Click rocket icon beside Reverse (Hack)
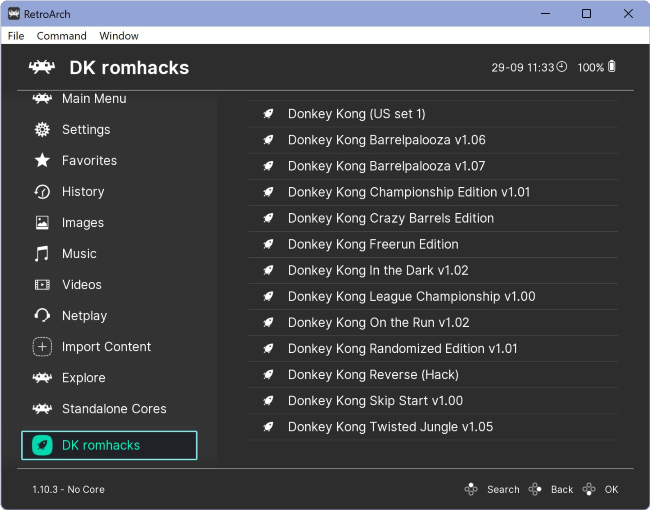The height and width of the screenshot is (510, 650). tap(268, 375)
